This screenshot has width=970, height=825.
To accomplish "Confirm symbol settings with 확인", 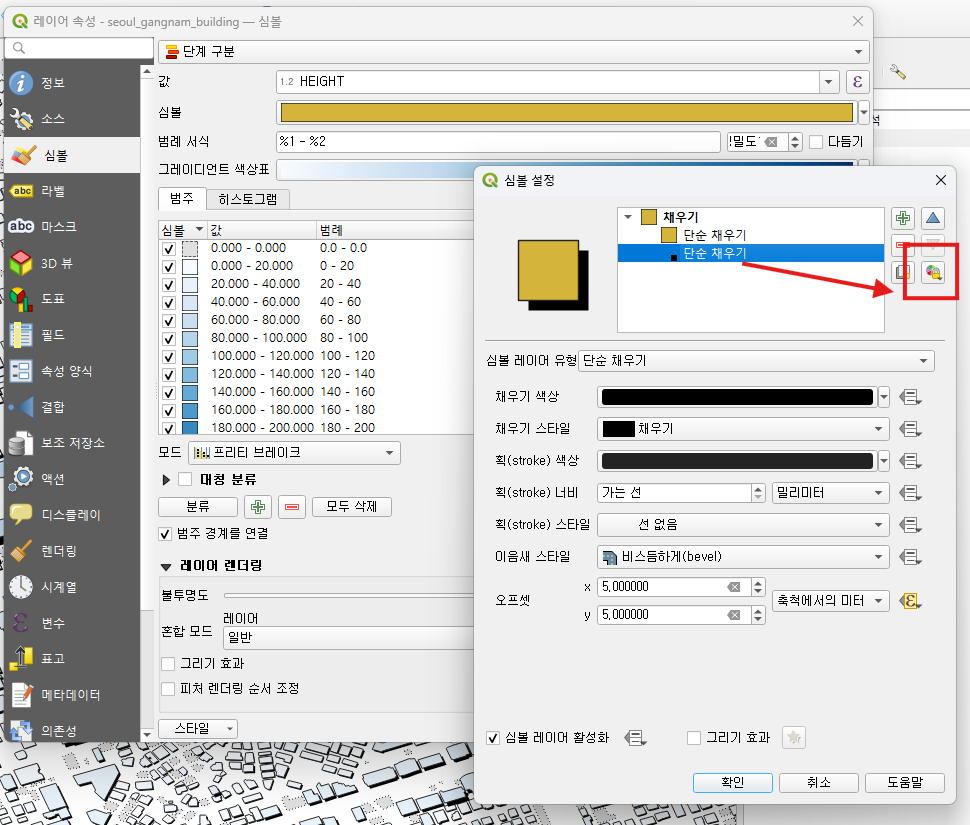I will (732, 783).
